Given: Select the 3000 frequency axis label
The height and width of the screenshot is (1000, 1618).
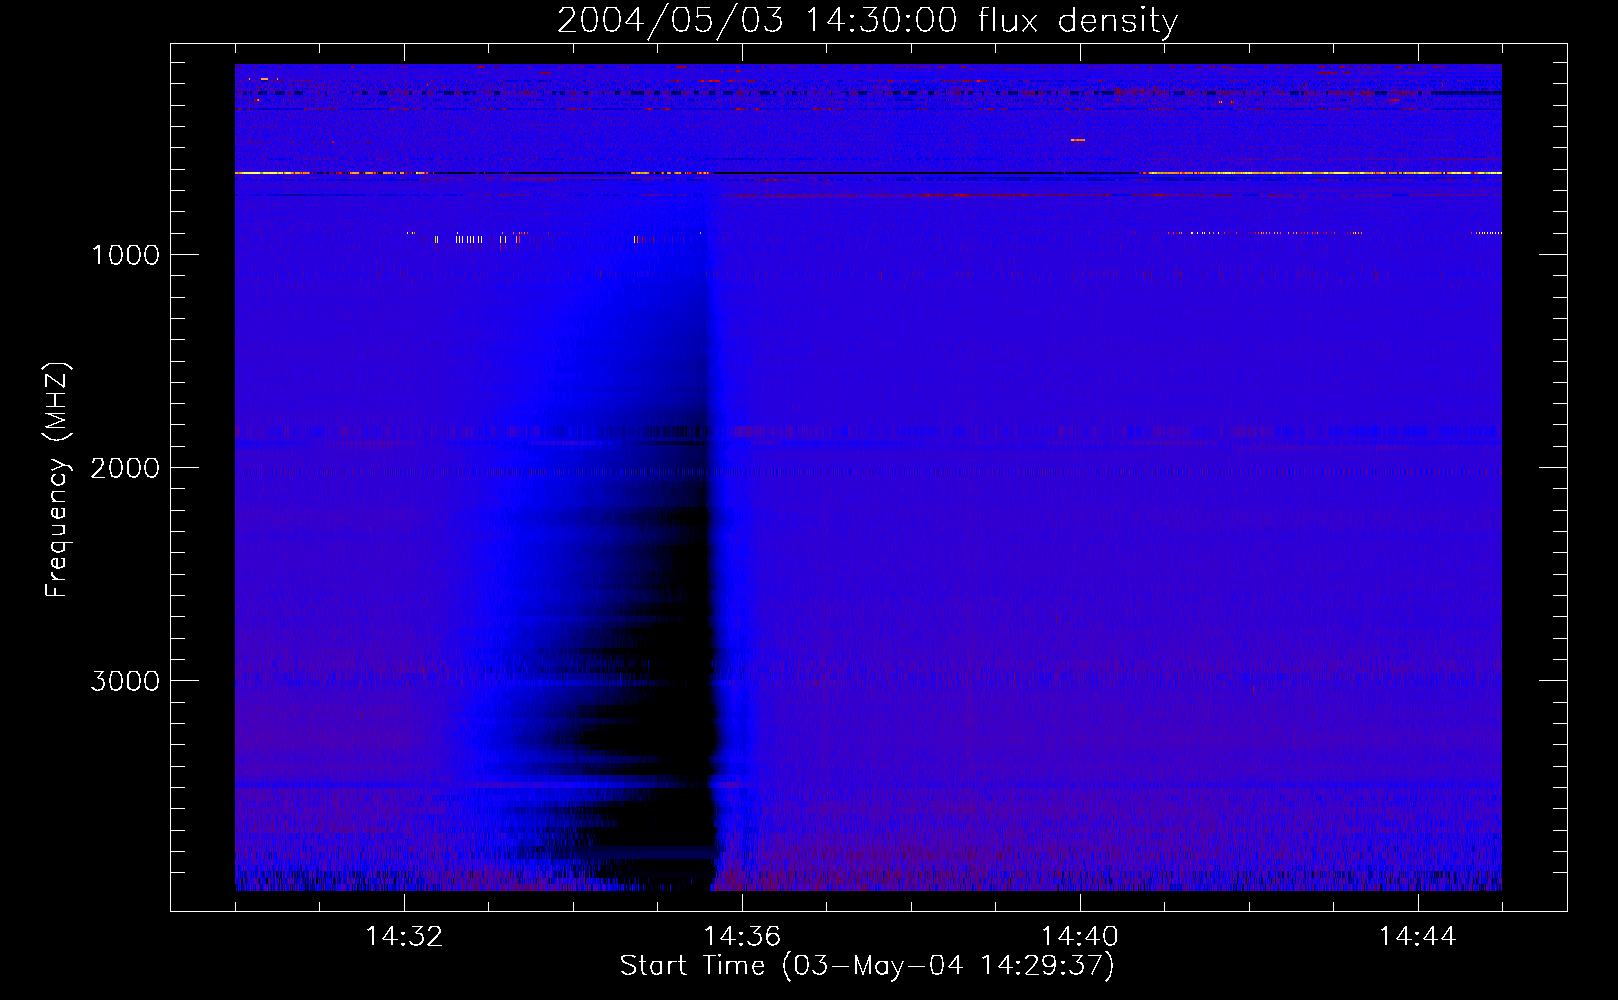Looking at the screenshot, I should (125, 681).
